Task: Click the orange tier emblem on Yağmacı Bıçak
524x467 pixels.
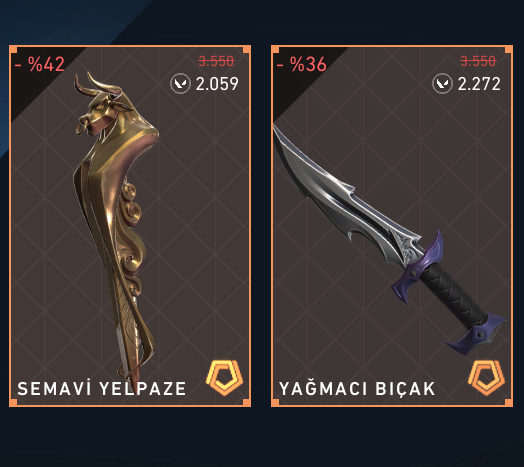Action: 487,377
